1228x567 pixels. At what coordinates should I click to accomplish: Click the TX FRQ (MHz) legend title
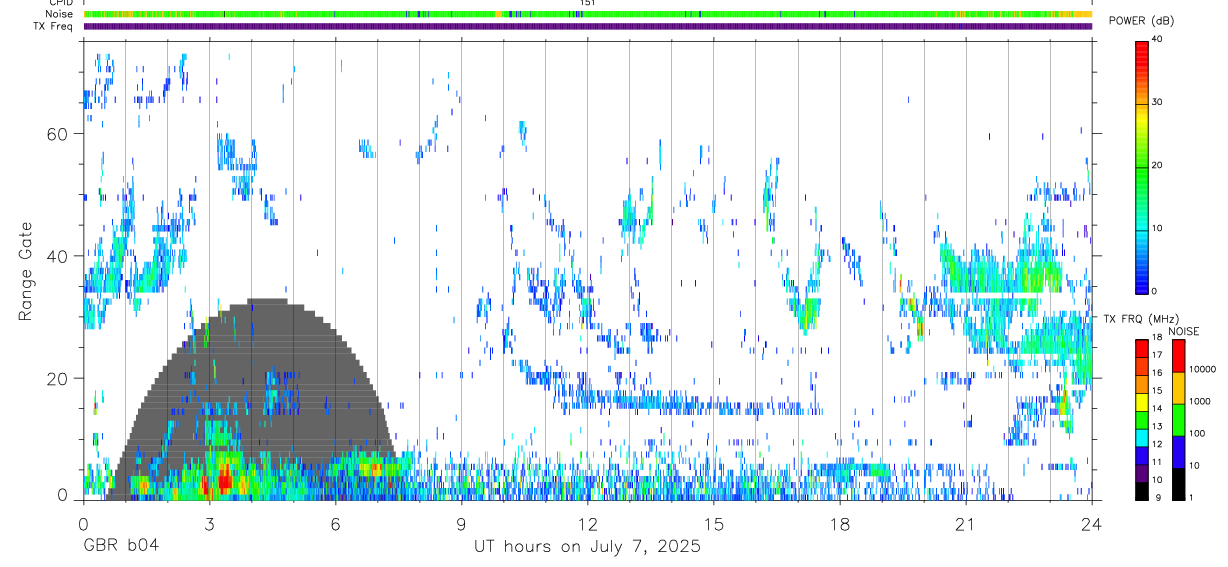point(1141,318)
